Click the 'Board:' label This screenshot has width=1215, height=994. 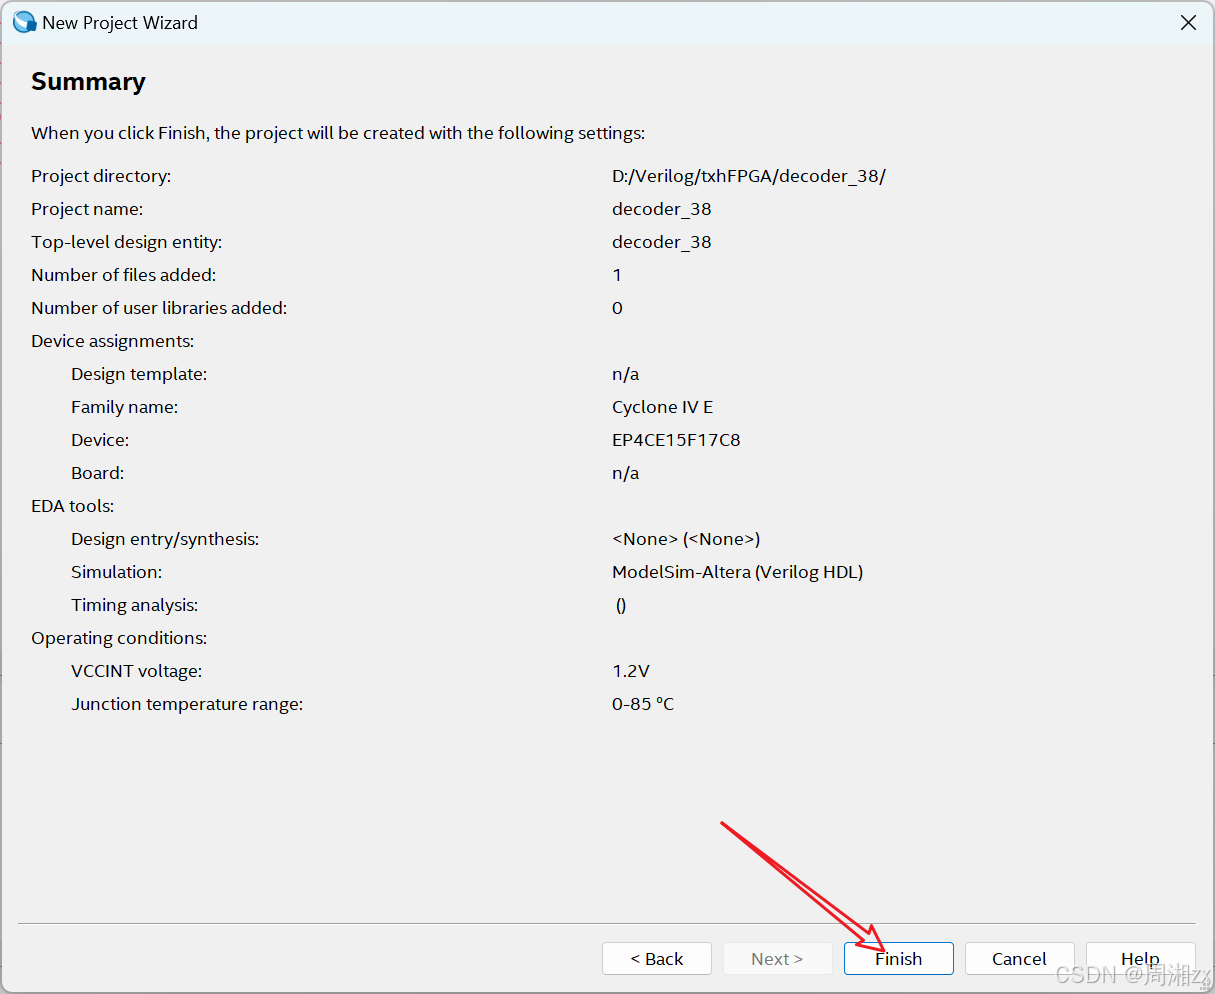[x=98, y=473]
